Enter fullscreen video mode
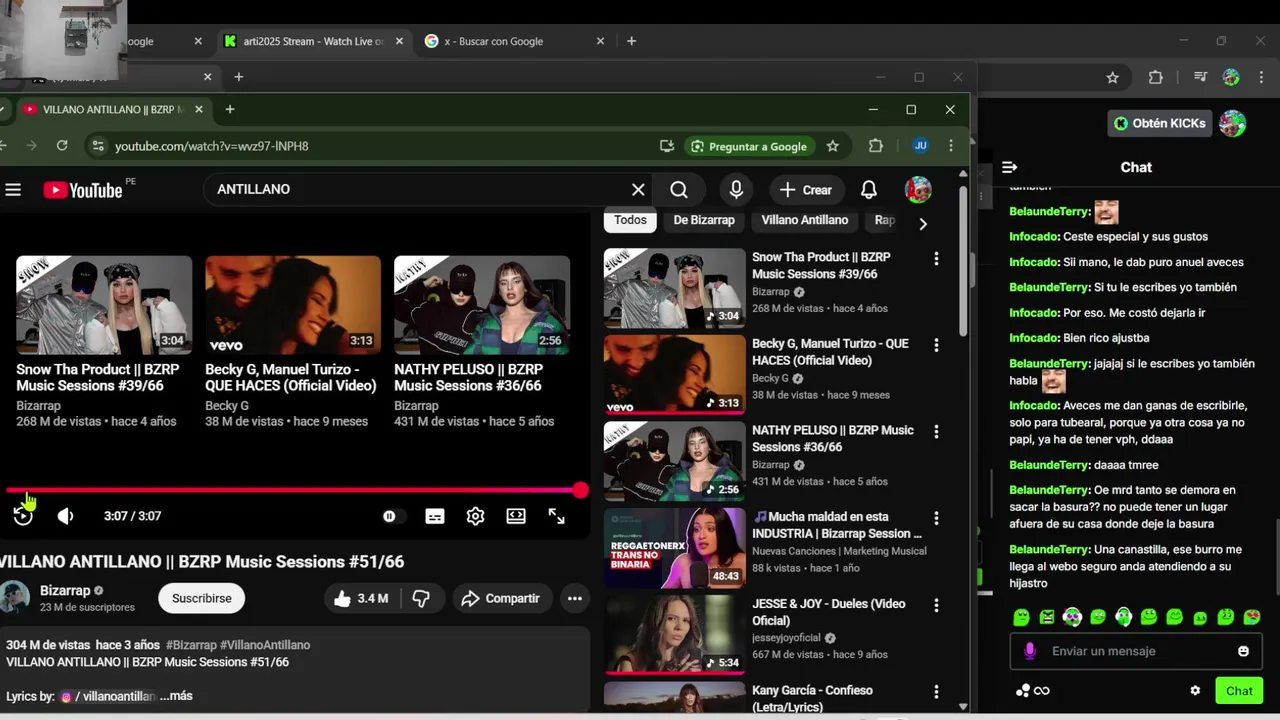This screenshot has height=720, width=1280. [x=556, y=516]
